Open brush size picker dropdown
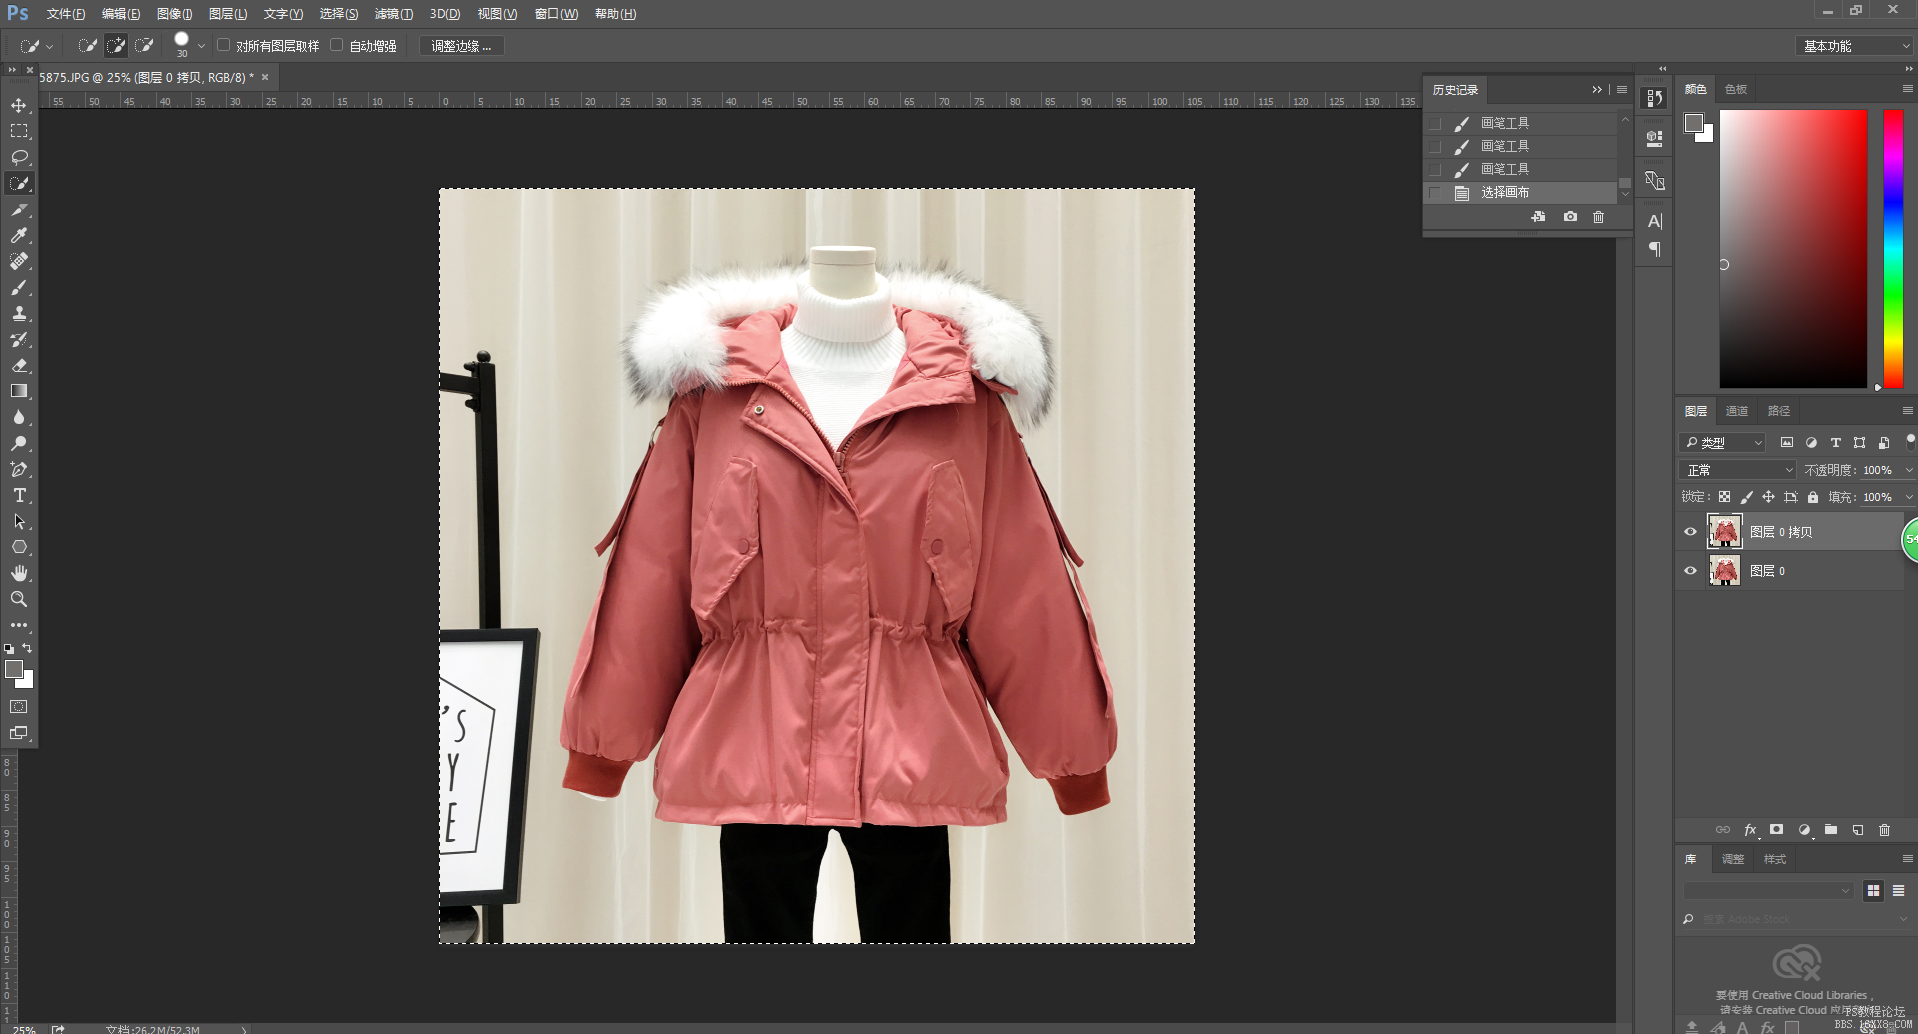Screen dimensions: 1918x1034 click(201, 46)
